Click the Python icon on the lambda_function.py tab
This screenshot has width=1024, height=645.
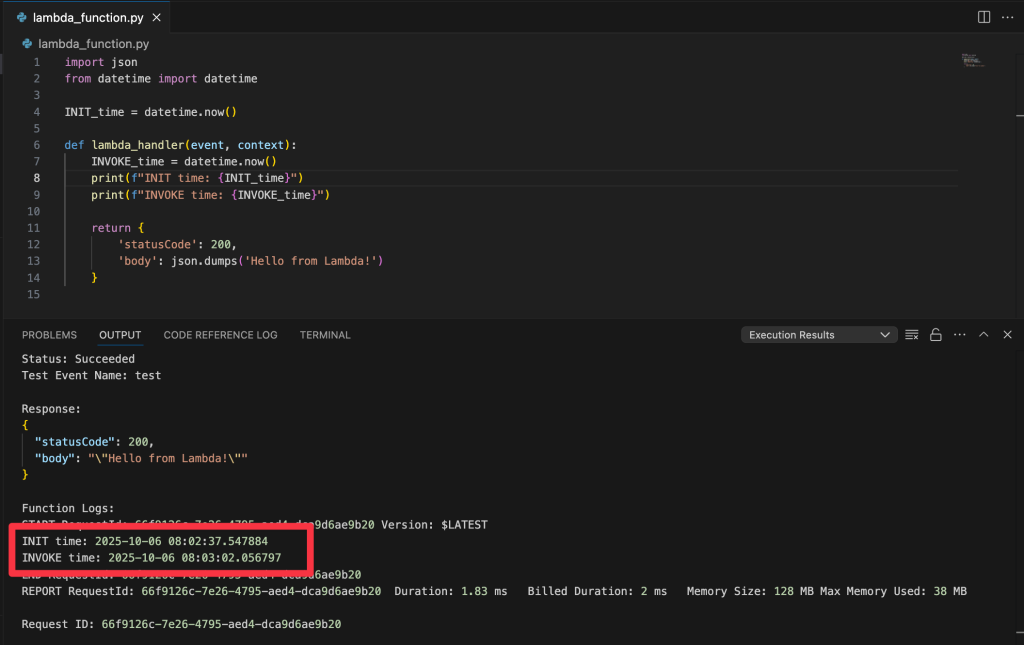pyautogui.click(x=22, y=17)
